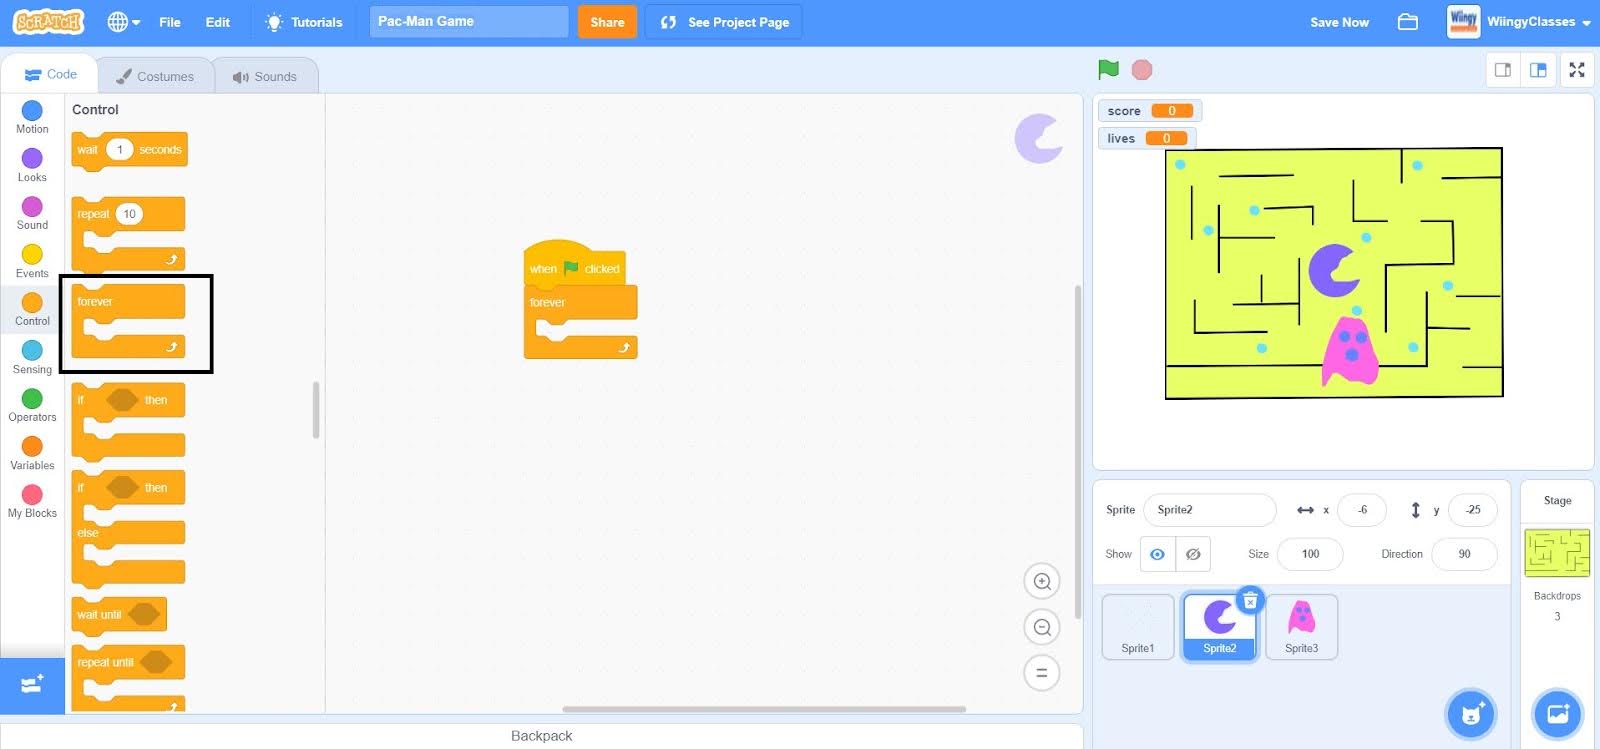1600x749 pixels.
Task: Click Save Now
Action: click(x=1339, y=22)
